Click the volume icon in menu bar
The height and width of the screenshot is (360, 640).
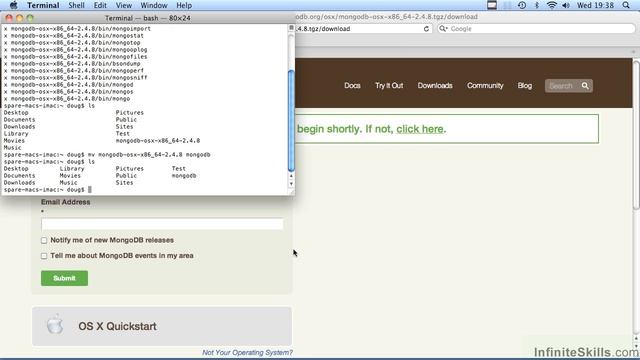pyautogui.click(x=566, y=5)
